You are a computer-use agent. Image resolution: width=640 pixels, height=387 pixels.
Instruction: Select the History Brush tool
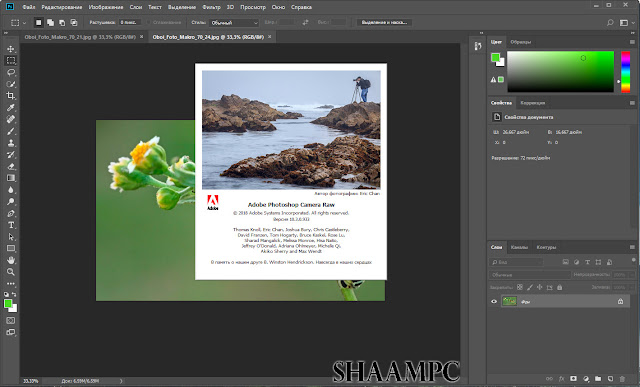11,155
